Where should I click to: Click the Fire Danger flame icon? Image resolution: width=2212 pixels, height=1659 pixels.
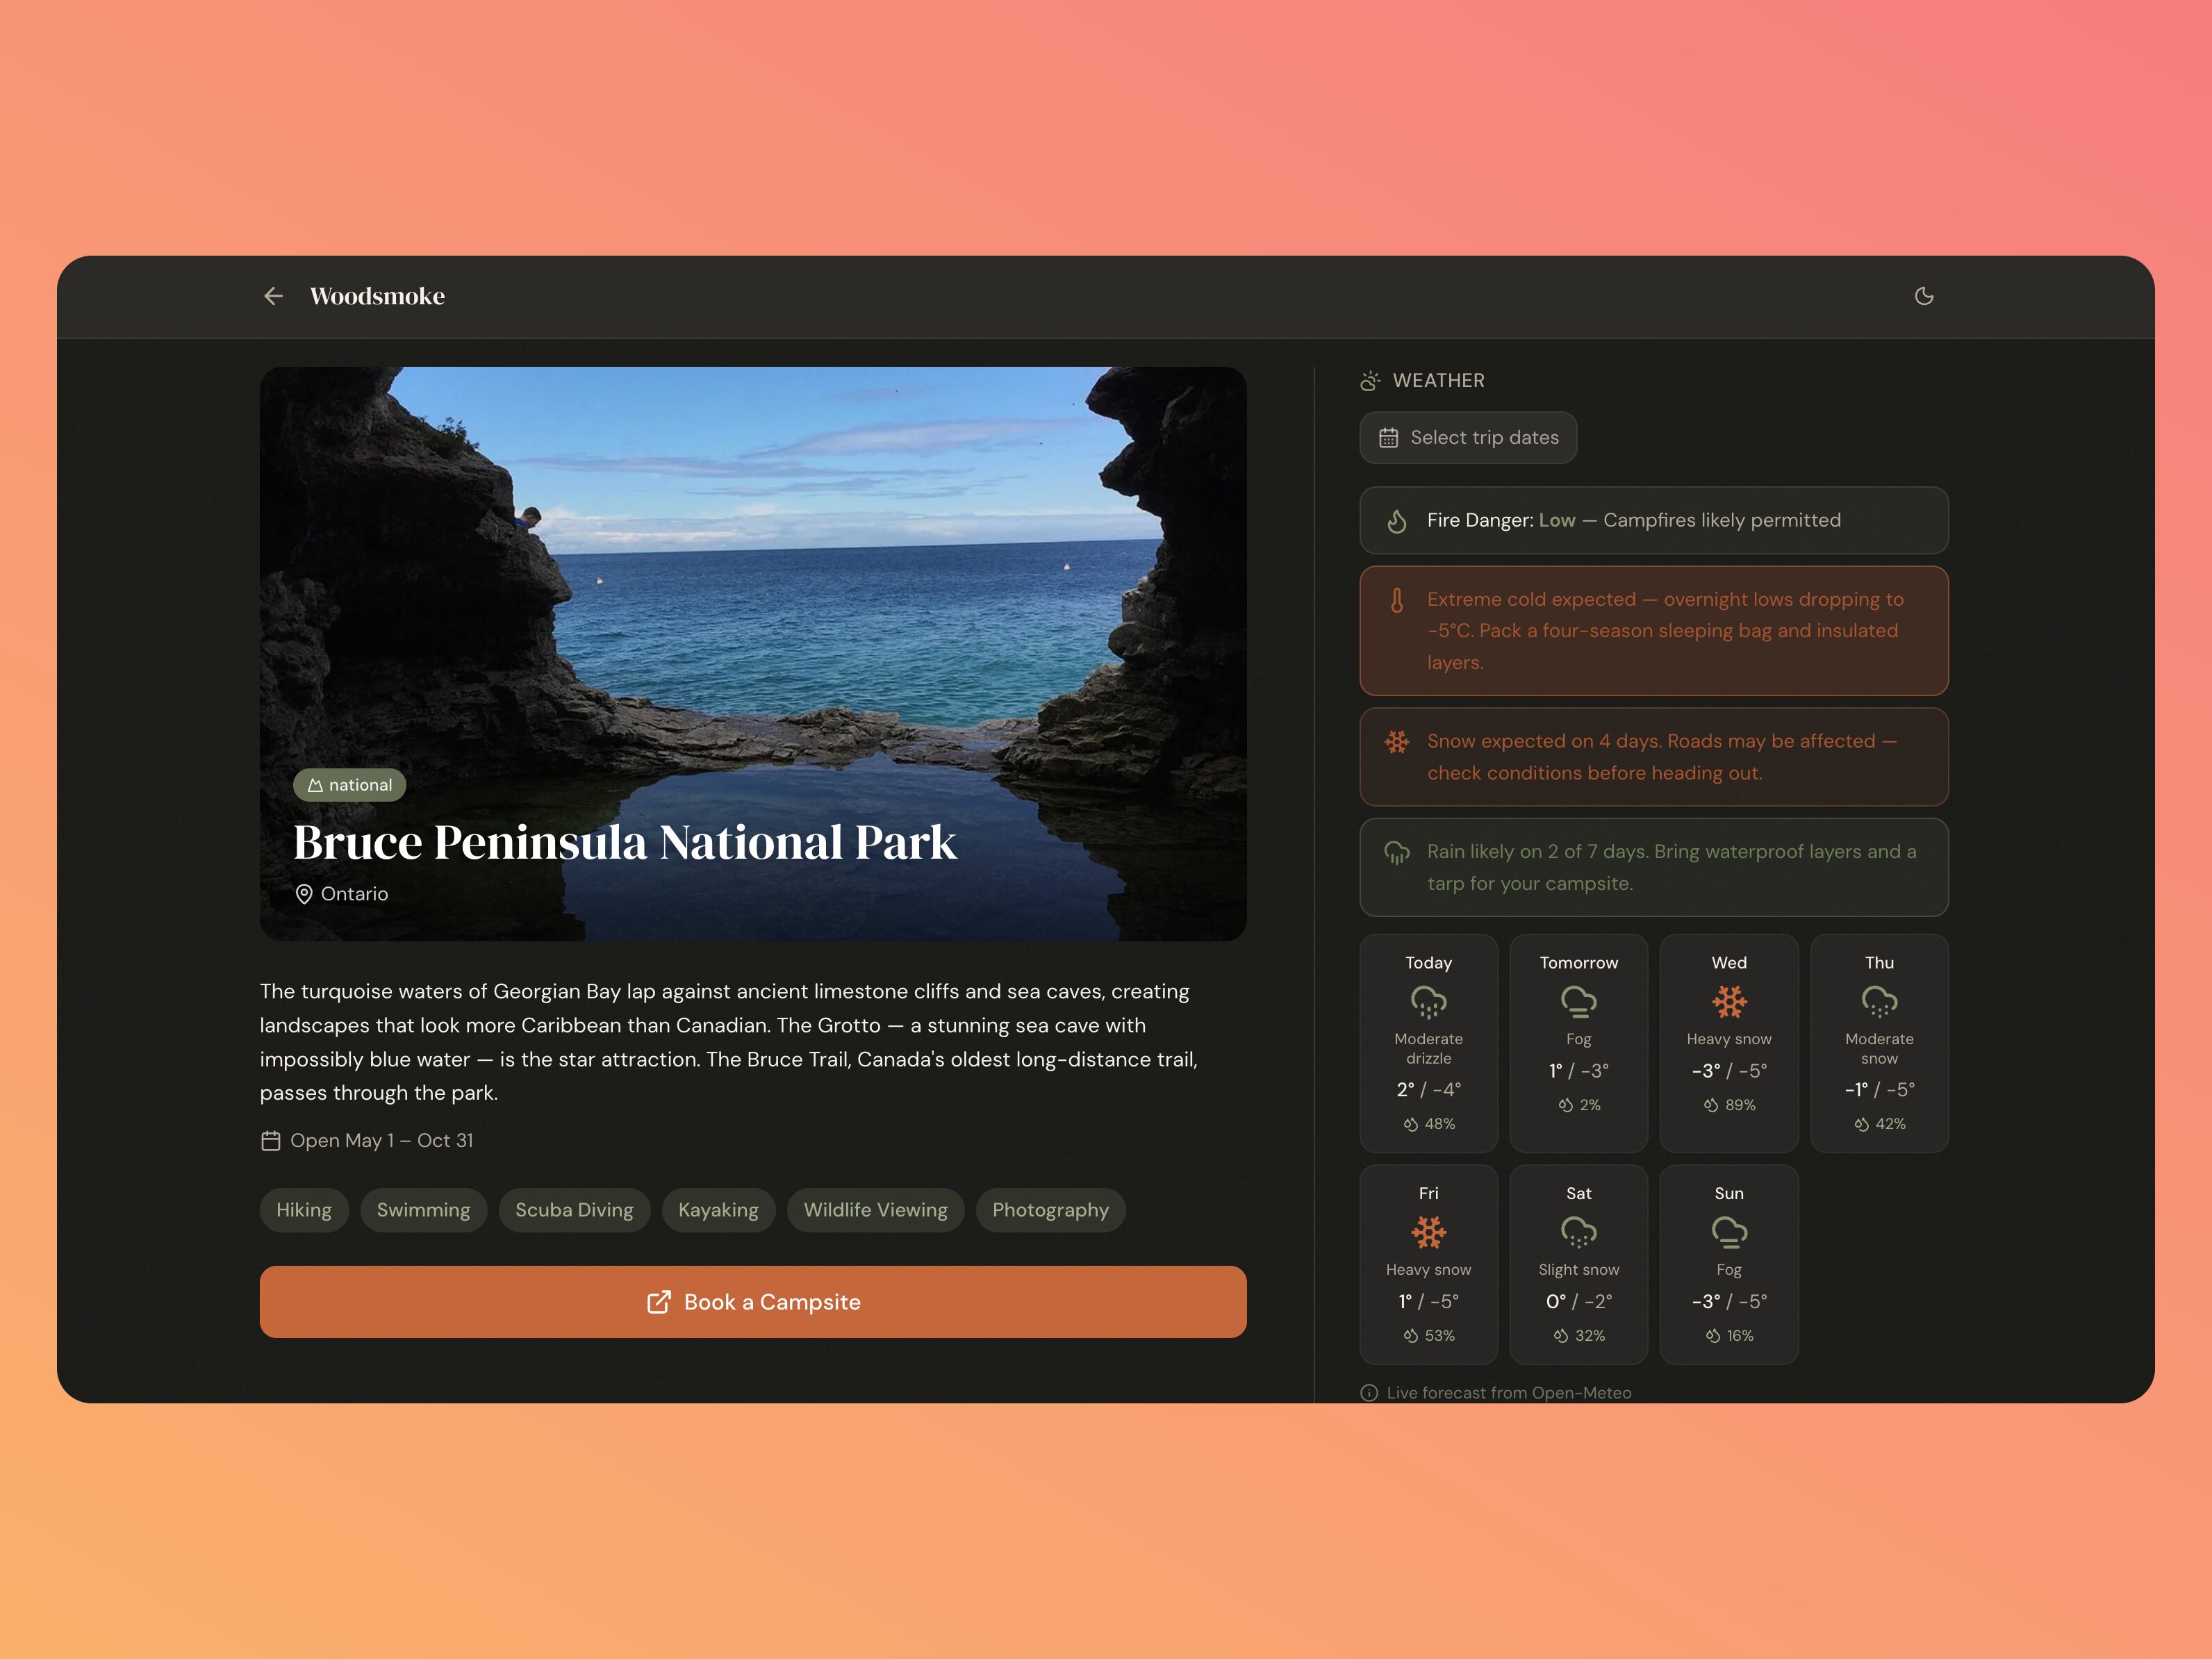pos(1396,521)
